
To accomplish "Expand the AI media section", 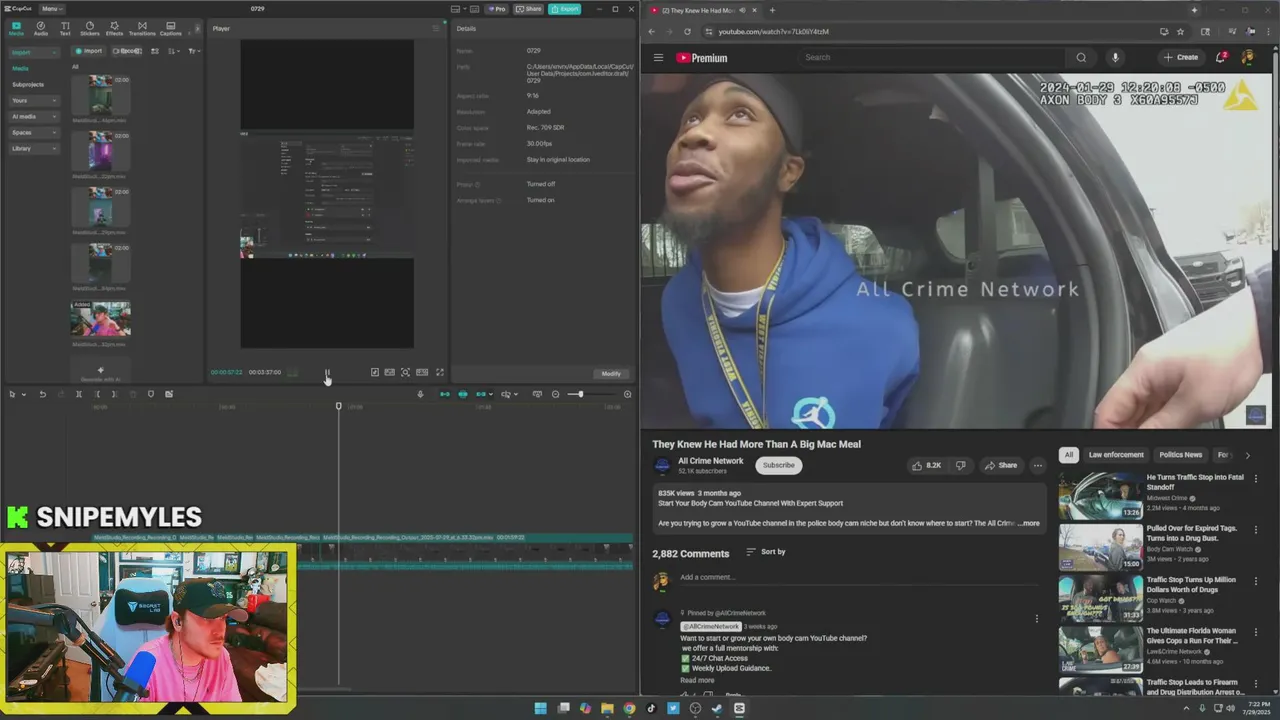I will (x=34, y=116).
